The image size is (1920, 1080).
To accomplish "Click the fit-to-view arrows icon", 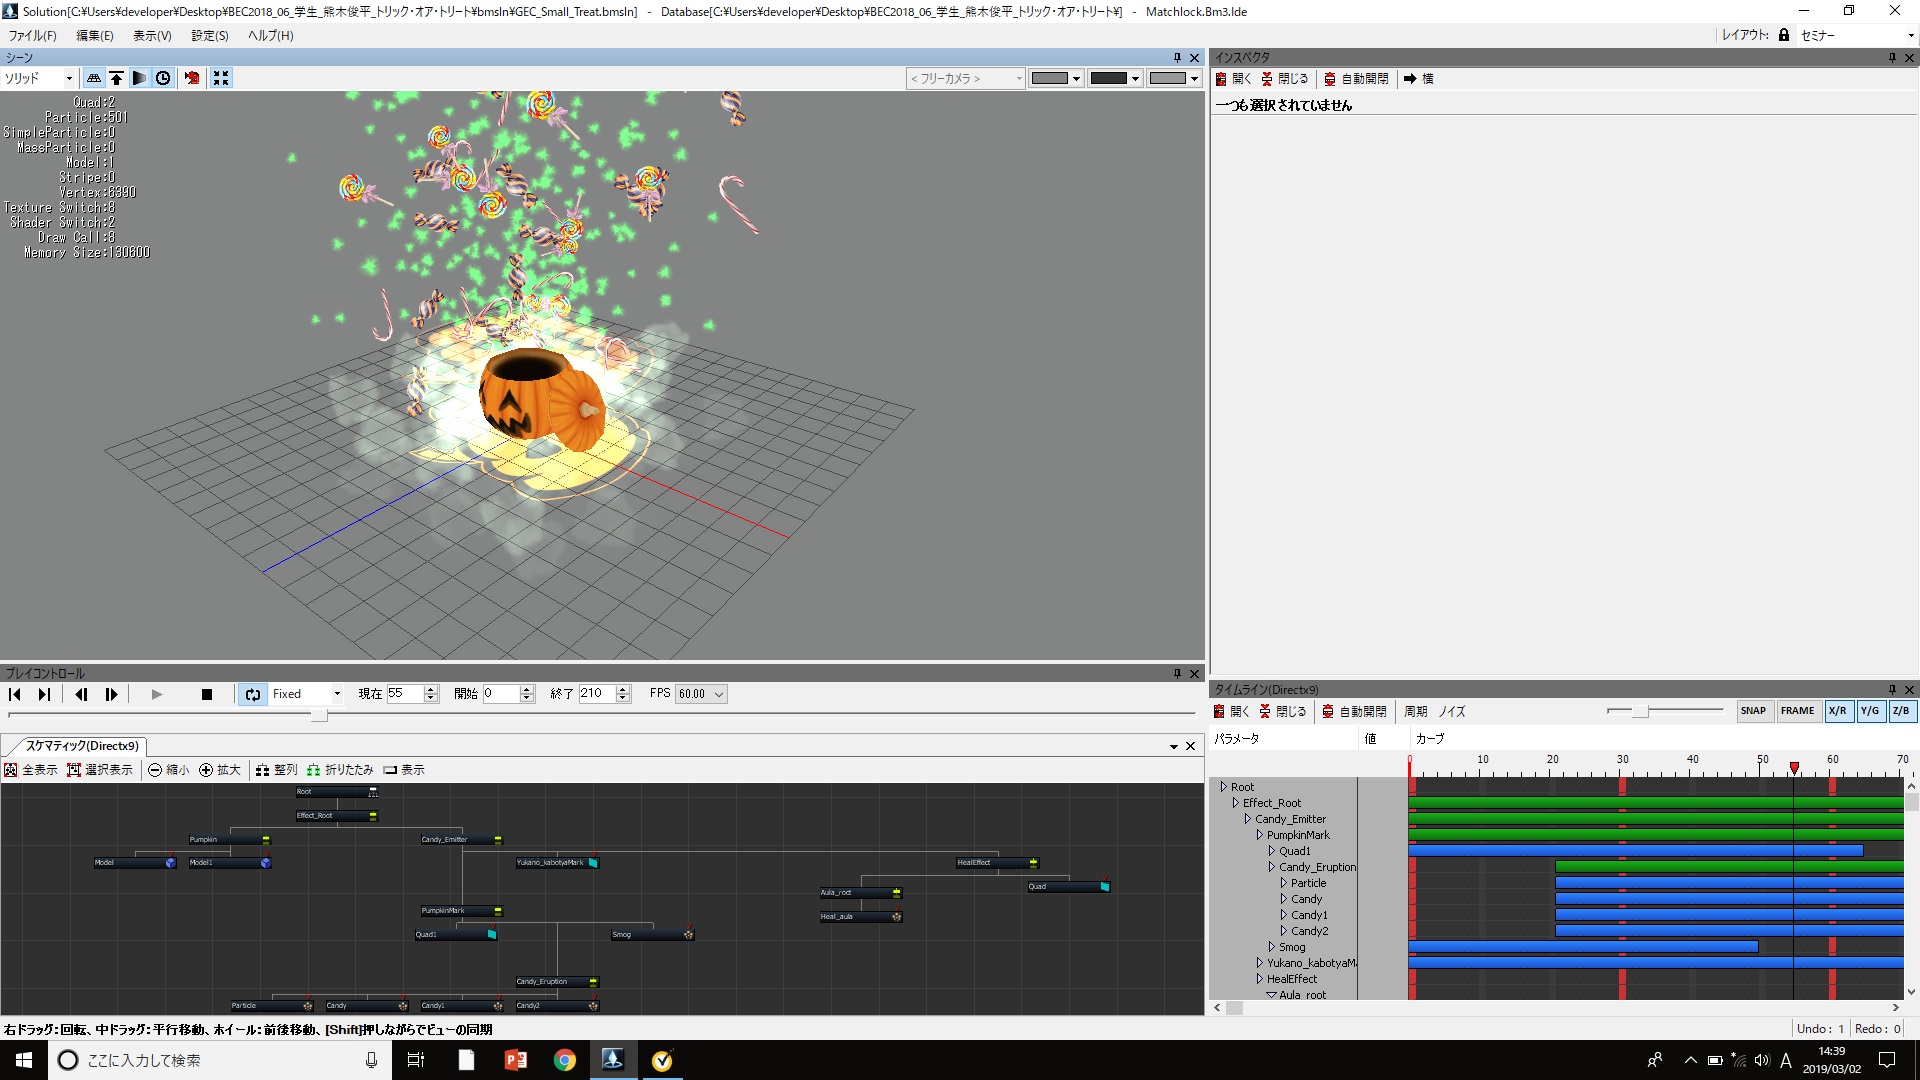I will coord(221,78).
